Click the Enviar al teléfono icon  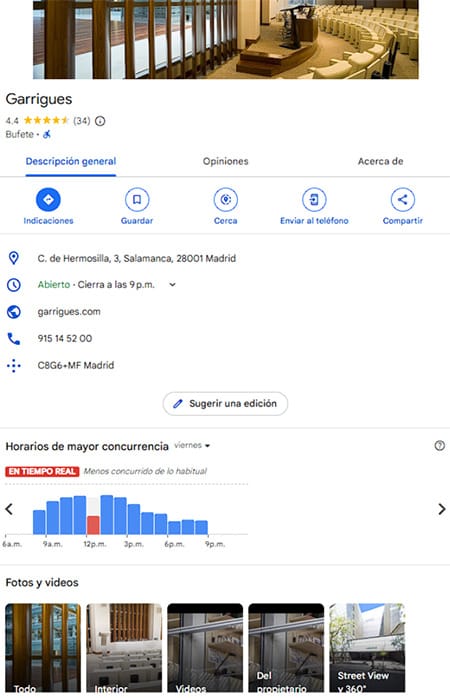pyautogui.click(x=314, y=199)
